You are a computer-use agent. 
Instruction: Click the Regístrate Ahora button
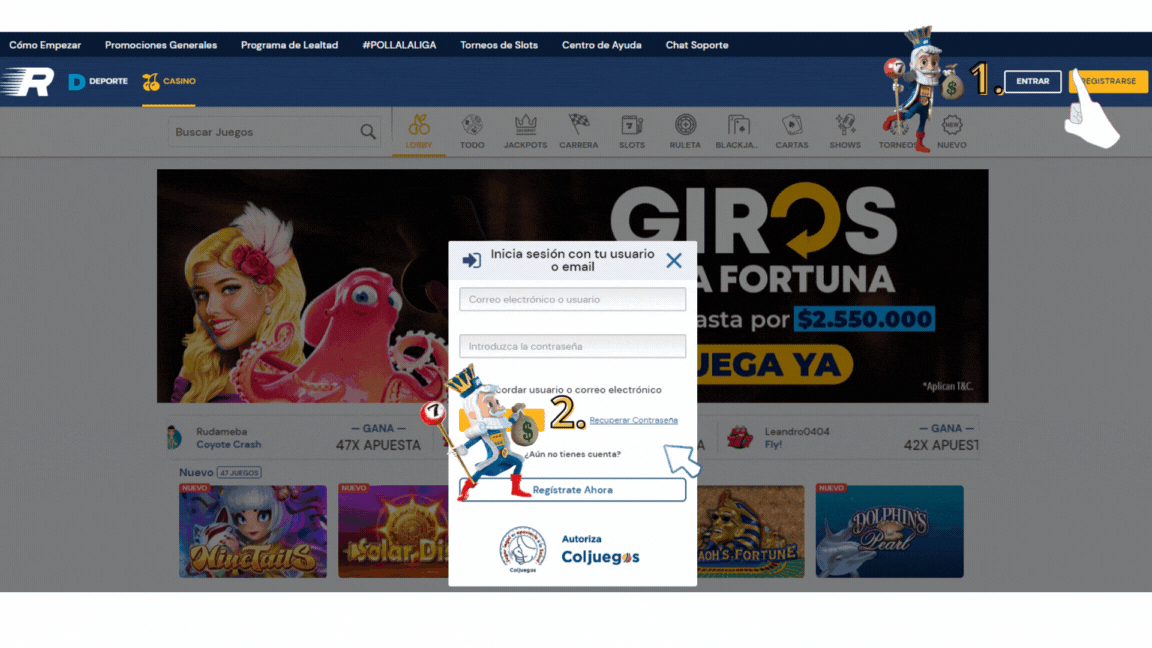[x=572, y=490]
